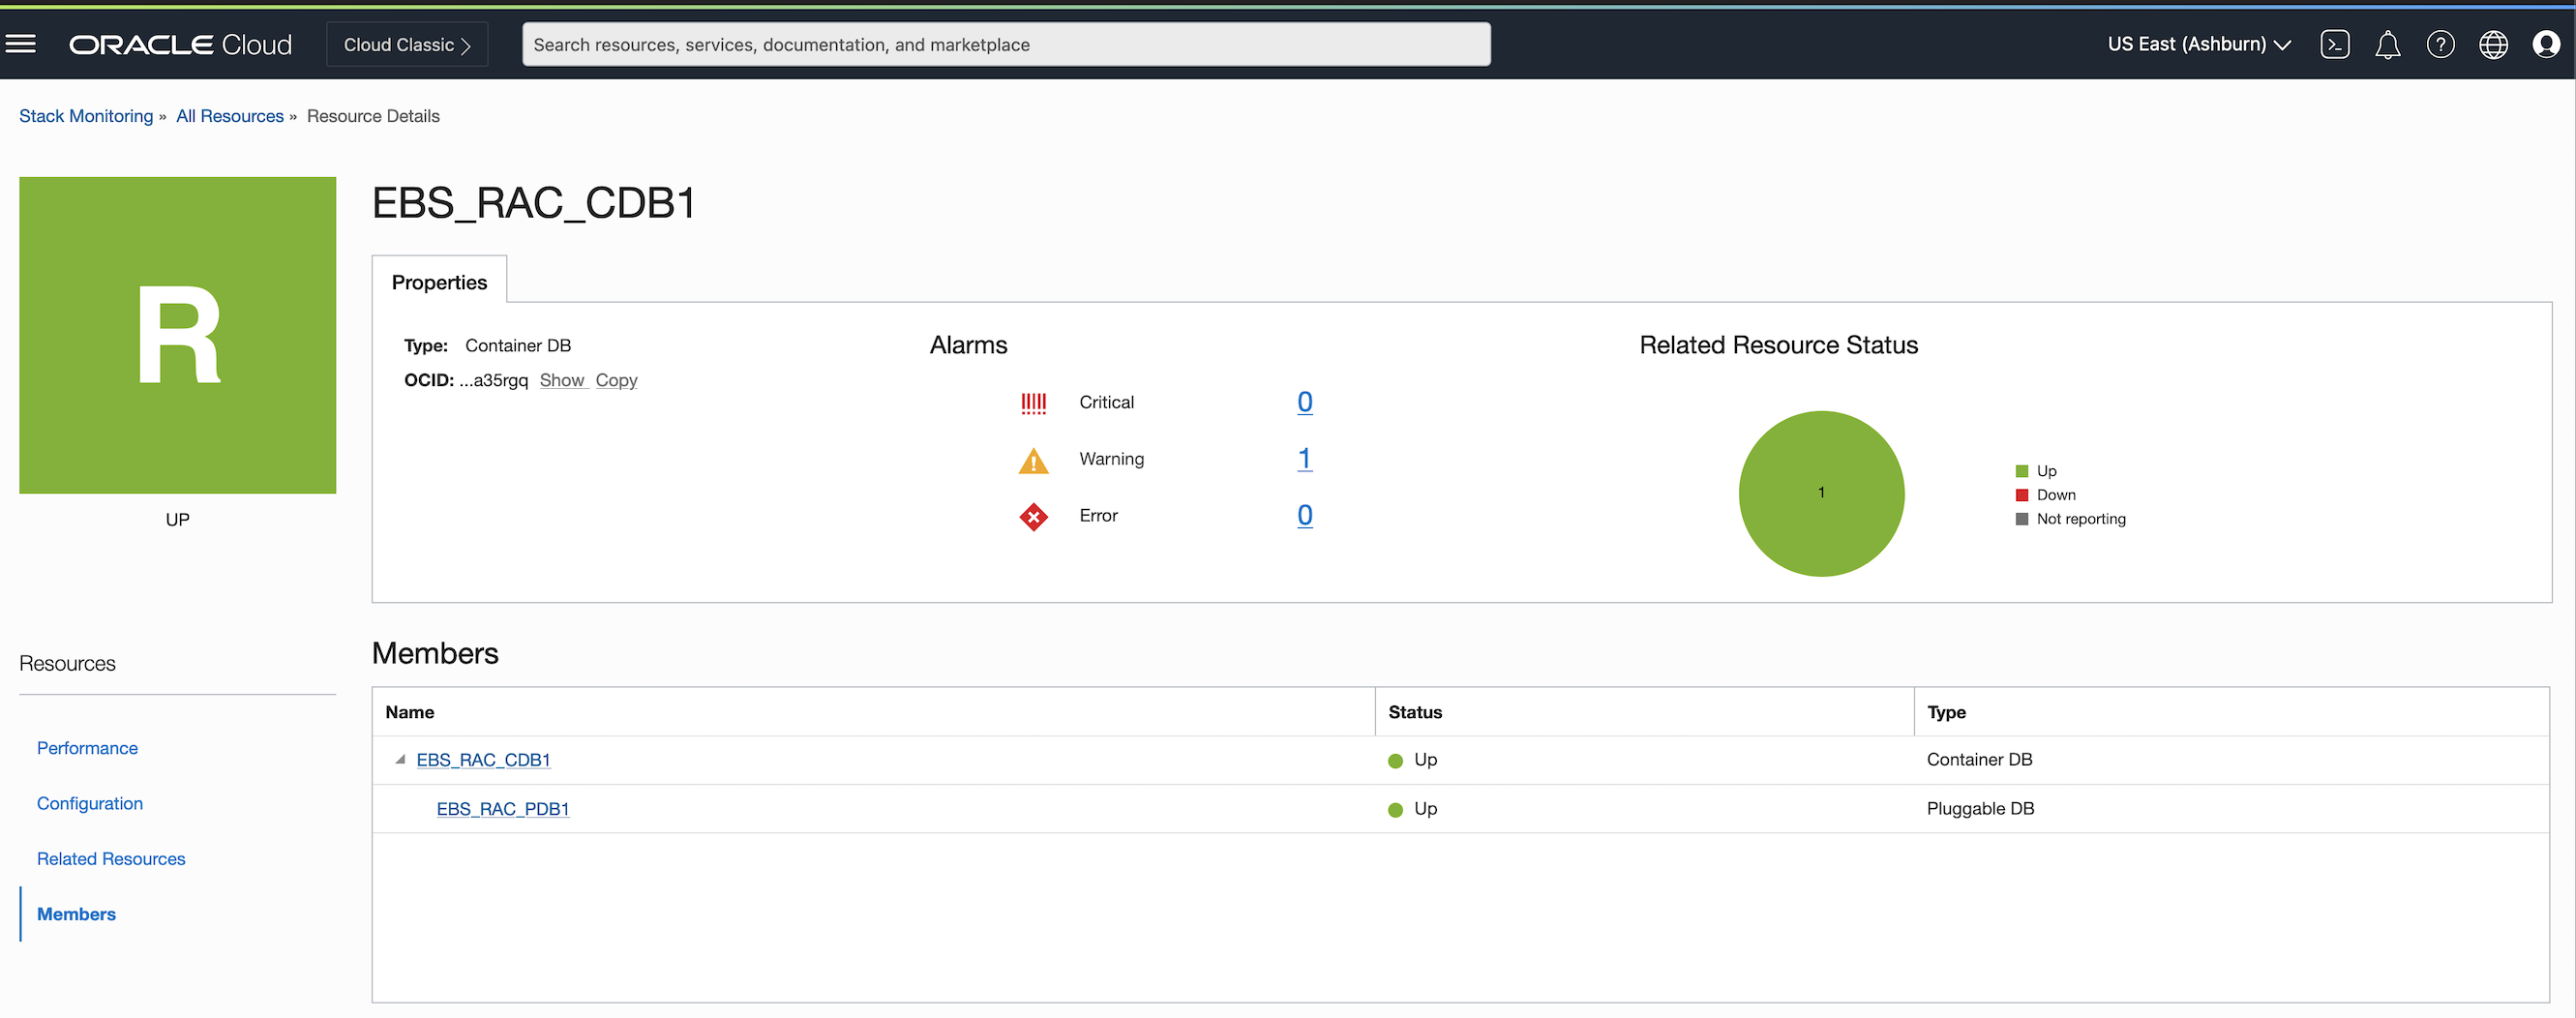This screenshot has height=1018, width=2576.
Task: Click the help question mark icon
Action: 2441,44
